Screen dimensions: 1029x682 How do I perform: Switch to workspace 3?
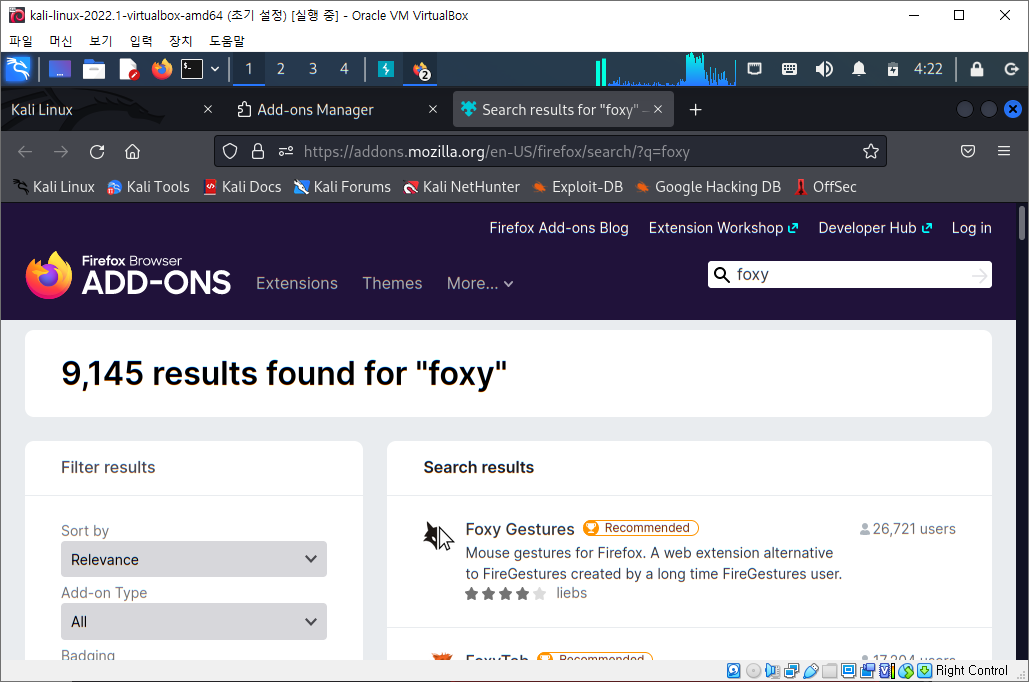(x=313, y=69)
